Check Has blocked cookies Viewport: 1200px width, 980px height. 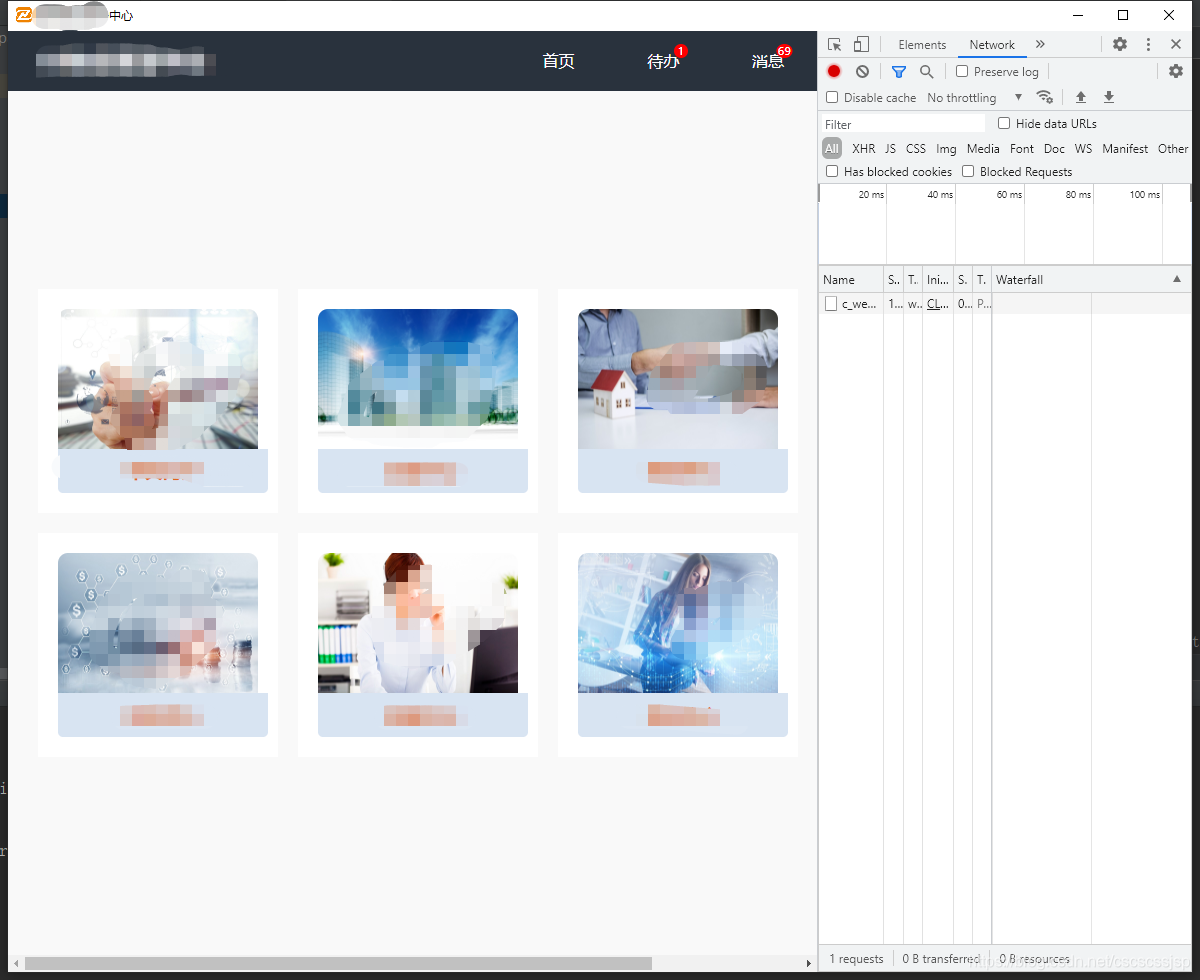coord(832,171)
